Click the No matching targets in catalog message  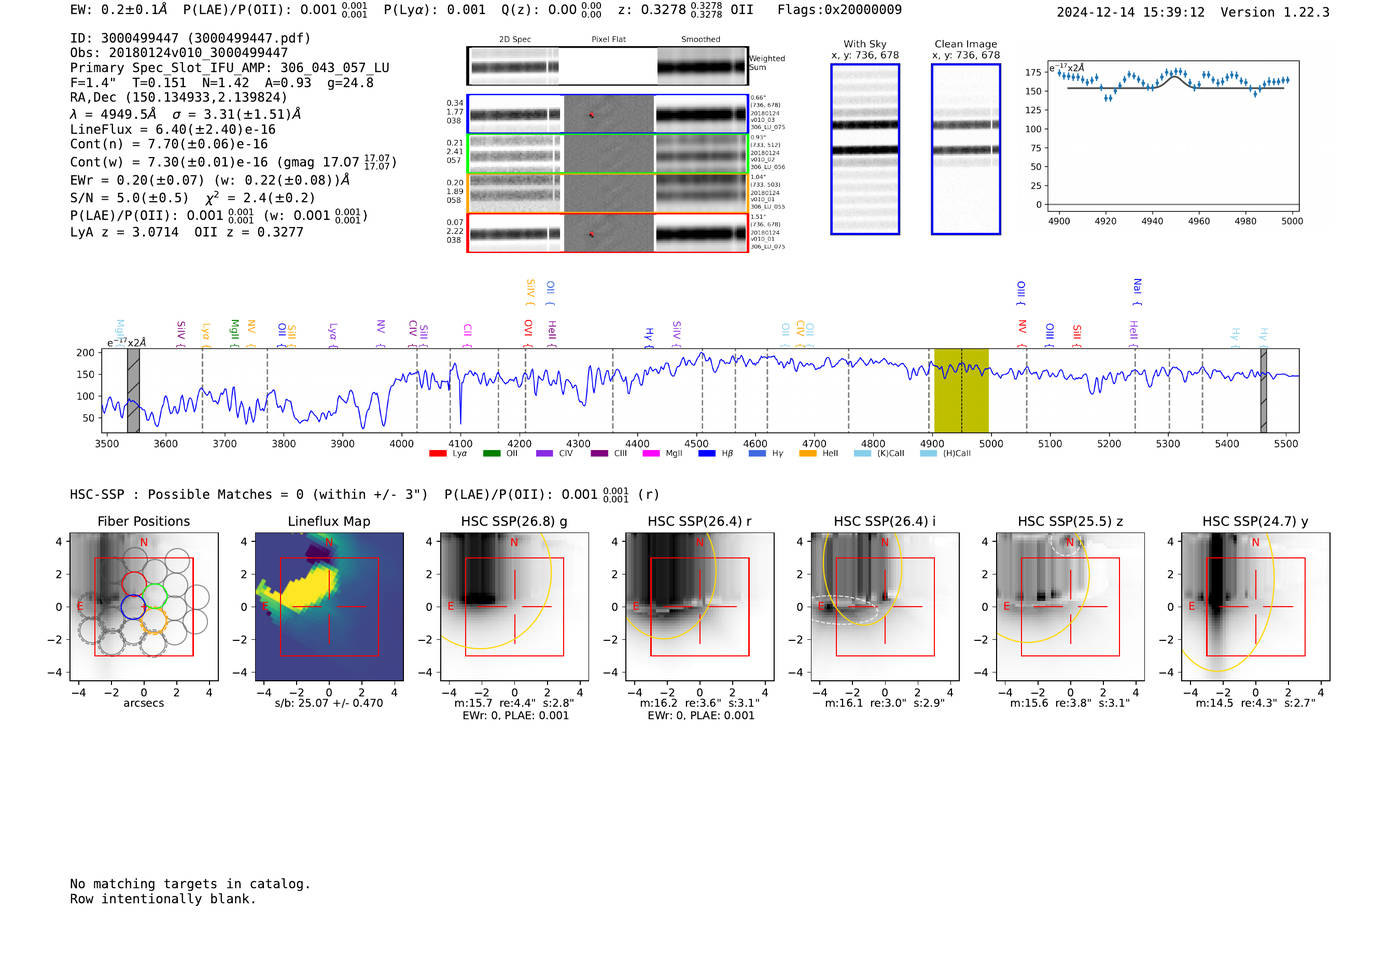[x=190, y=884]
